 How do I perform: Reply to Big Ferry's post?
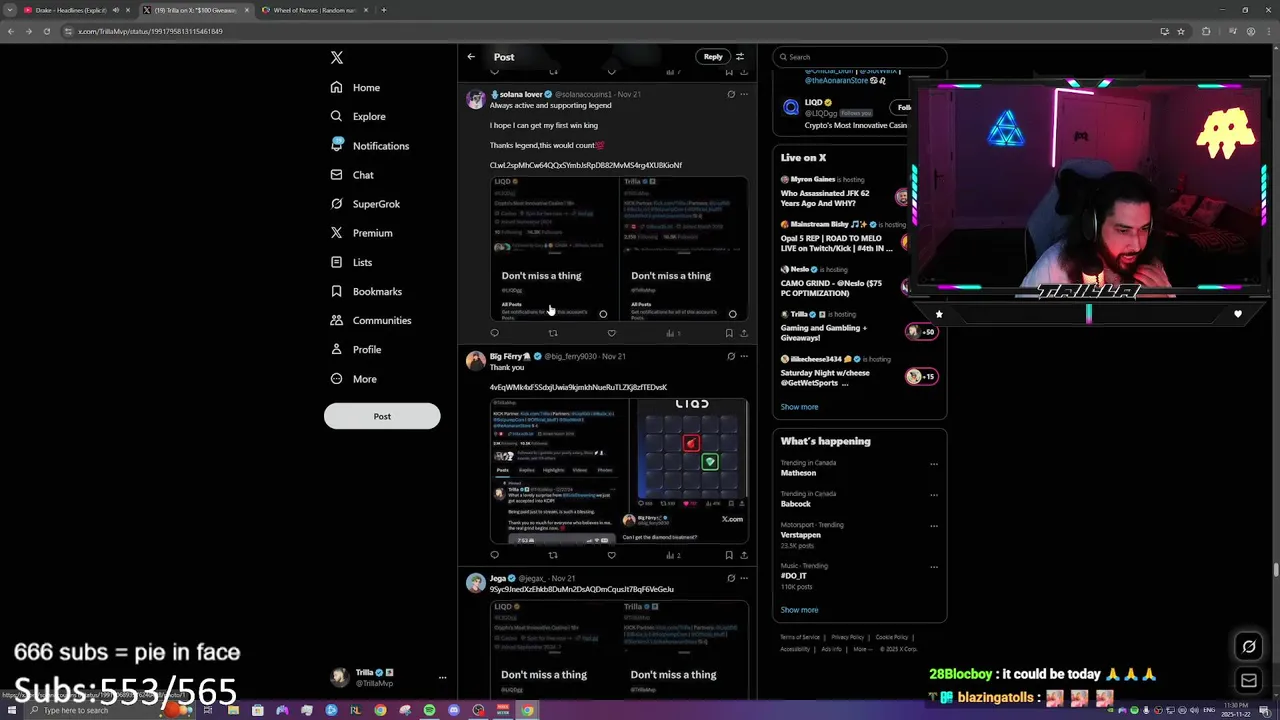pos(494,555)
